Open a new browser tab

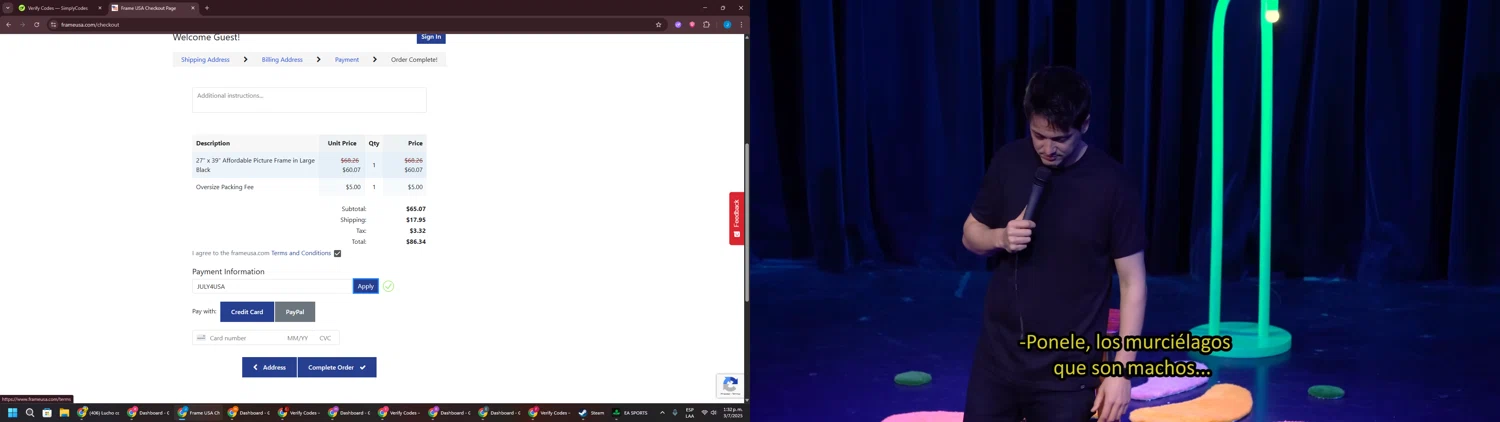point(207,8)
